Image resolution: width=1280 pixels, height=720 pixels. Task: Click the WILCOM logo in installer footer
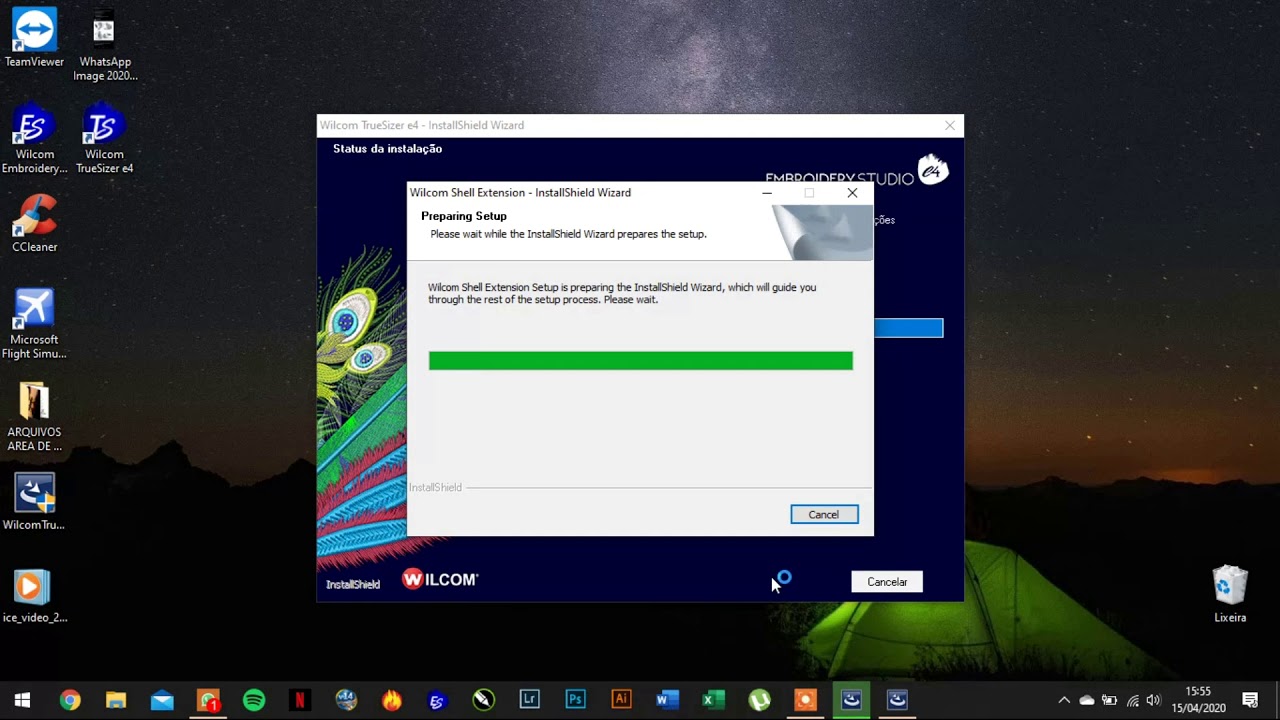(440, 579)
